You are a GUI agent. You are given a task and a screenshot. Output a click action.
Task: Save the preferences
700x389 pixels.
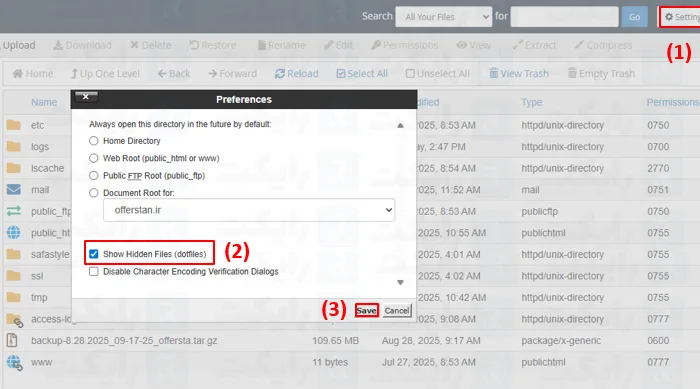pos(367,310)
